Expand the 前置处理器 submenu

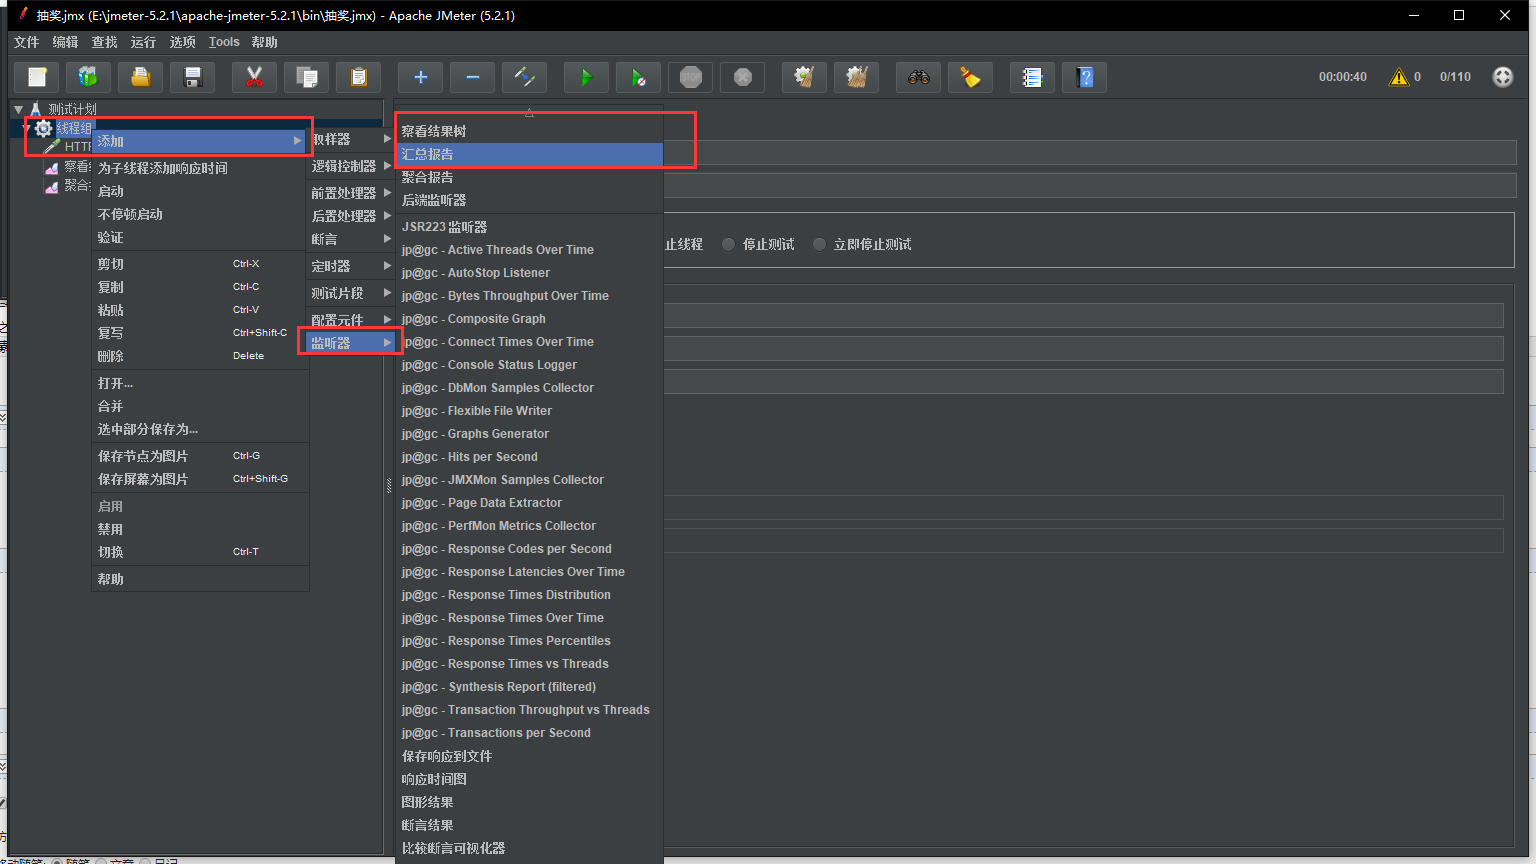click(x=351, y=193)
